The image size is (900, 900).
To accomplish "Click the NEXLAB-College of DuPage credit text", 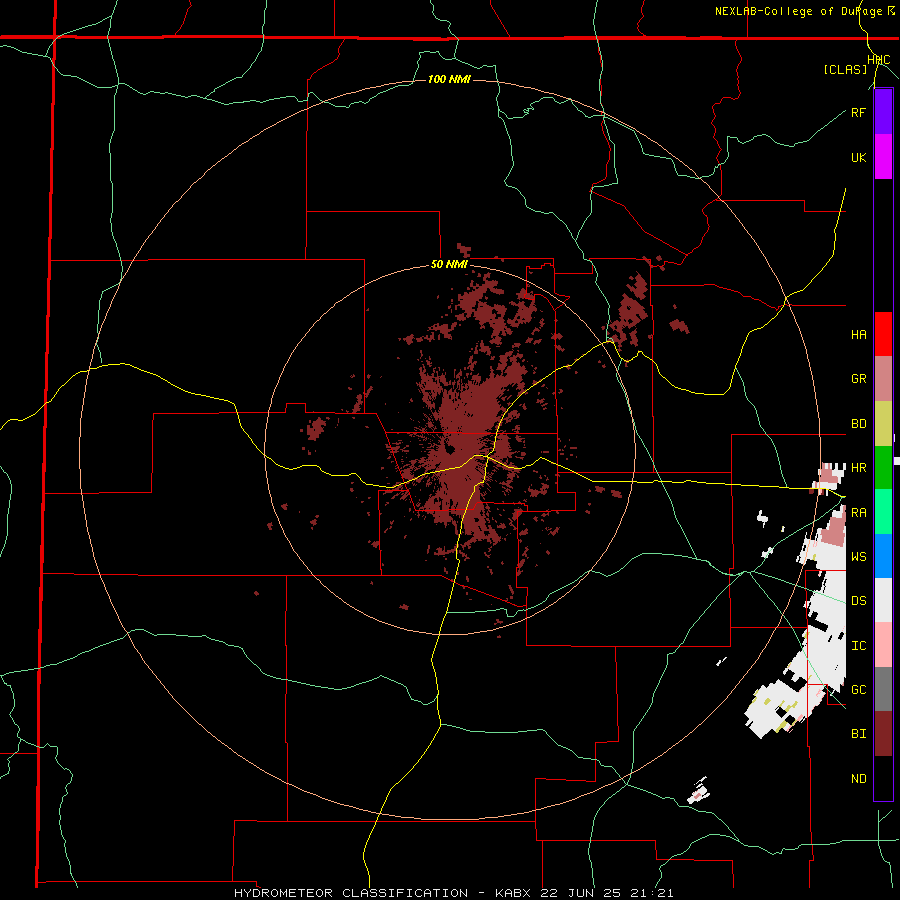I will point(797,11).
